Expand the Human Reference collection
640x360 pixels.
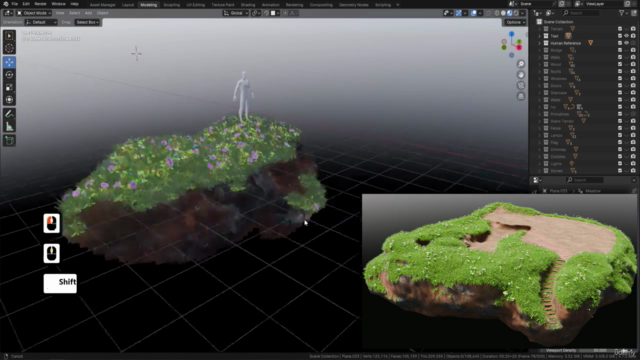coord(539,43)
